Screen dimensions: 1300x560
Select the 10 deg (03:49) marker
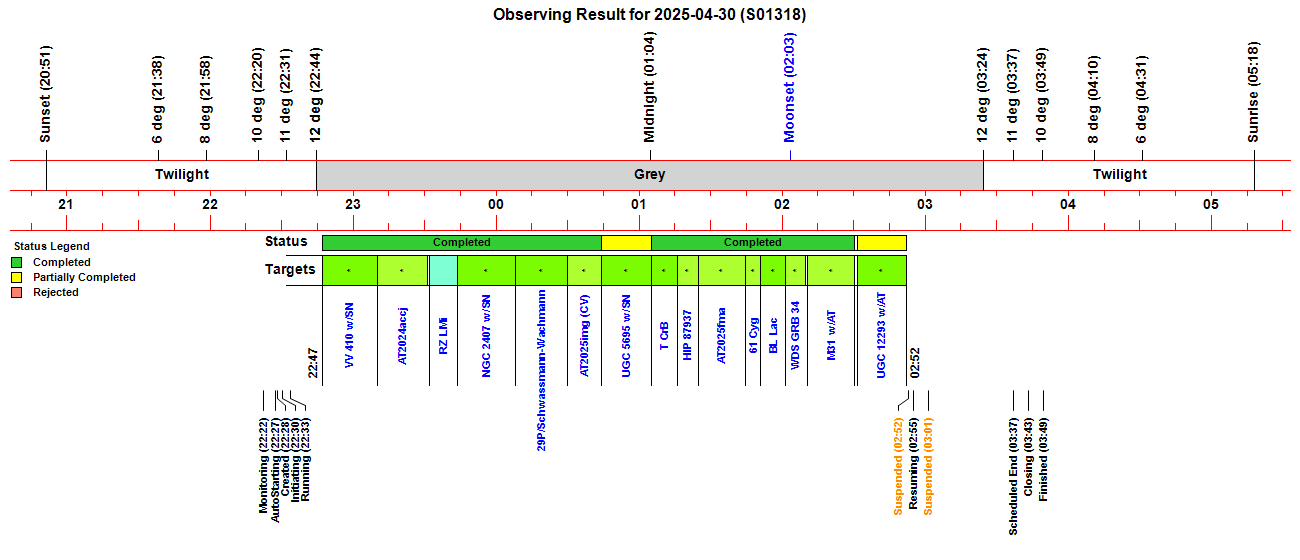[1041, 95]
